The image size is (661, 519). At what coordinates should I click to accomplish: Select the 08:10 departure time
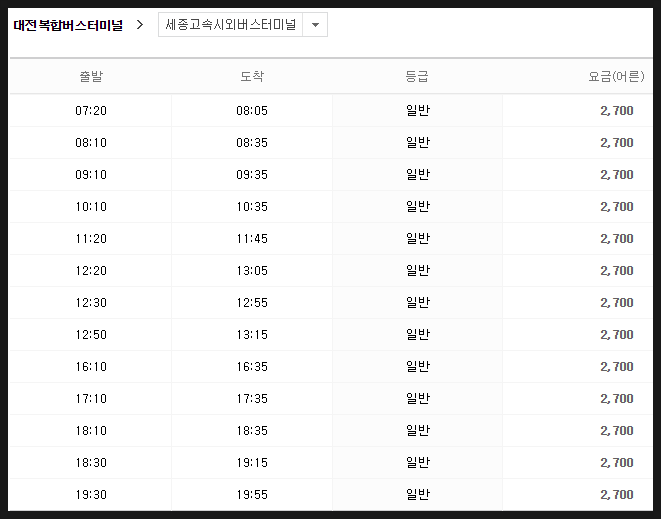91,143
